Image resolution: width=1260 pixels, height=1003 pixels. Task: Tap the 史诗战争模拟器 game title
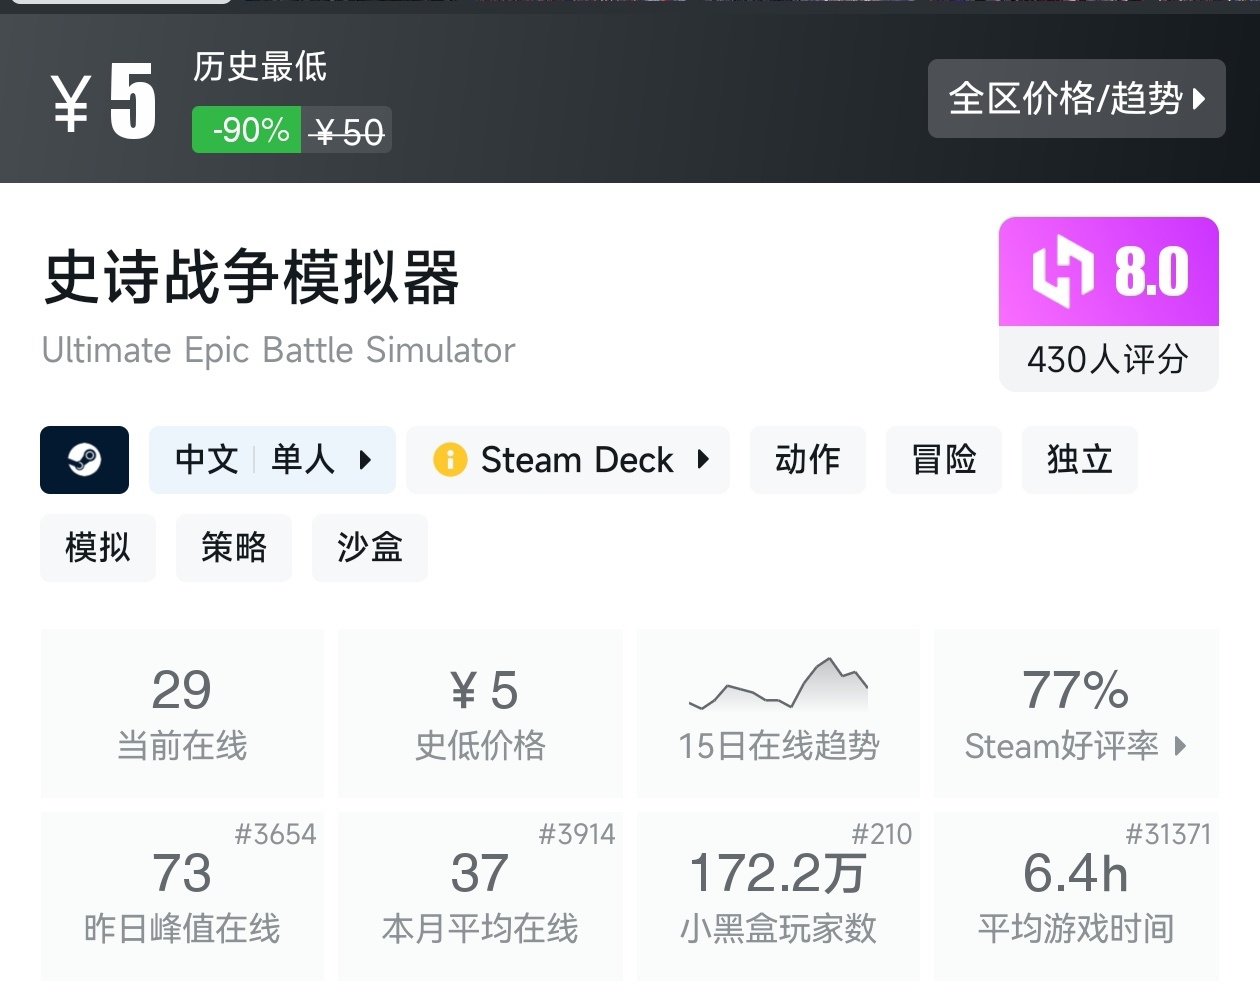[x=251, y=277]
